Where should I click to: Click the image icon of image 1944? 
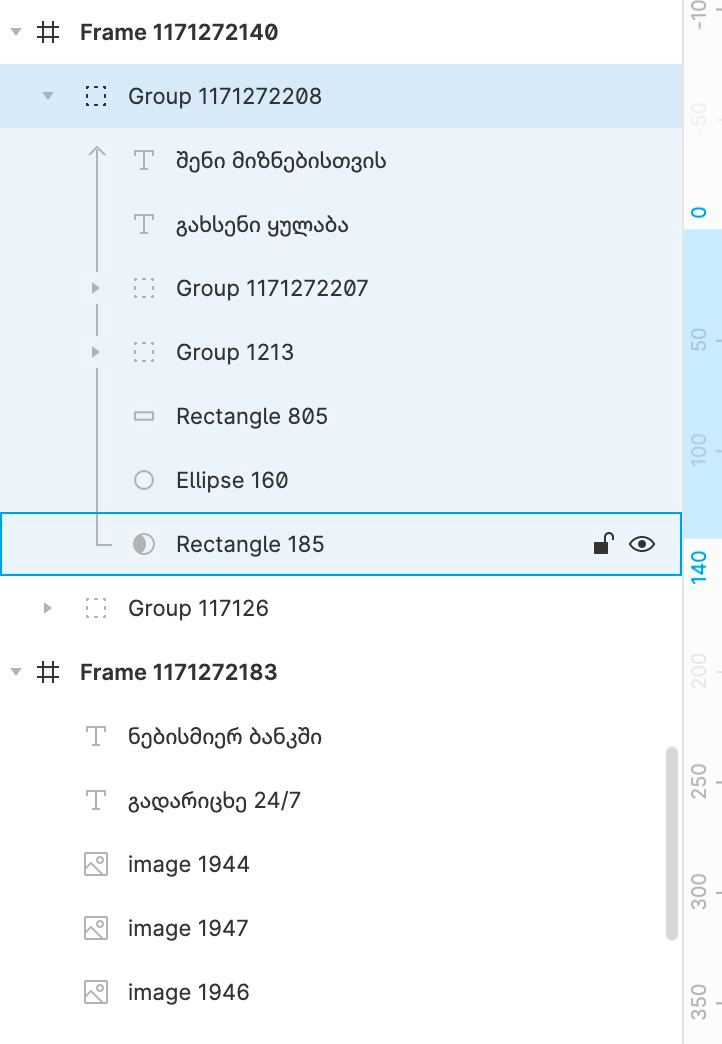(96, 864)
